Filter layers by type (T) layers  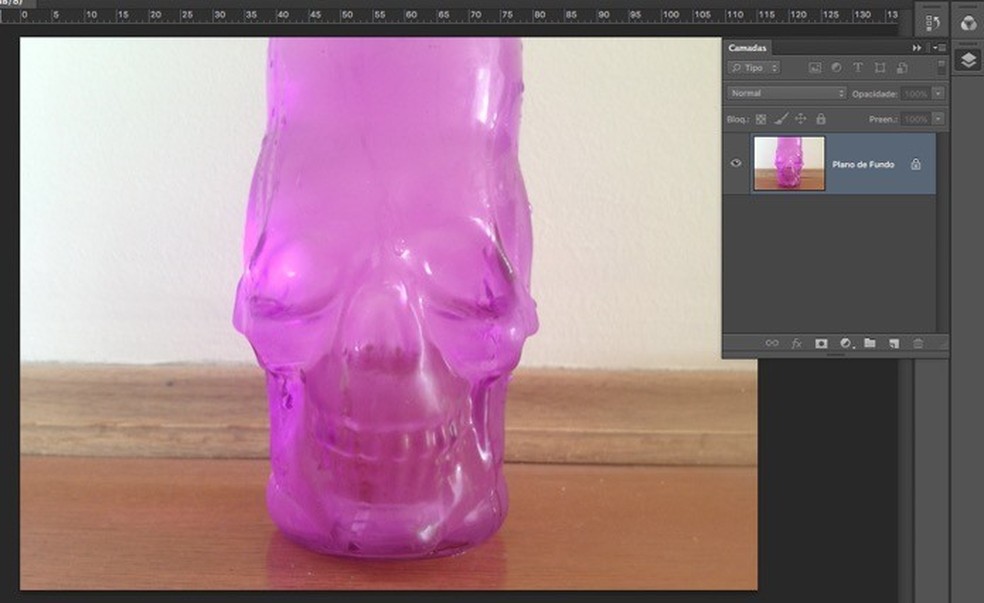tap(857, 68)
